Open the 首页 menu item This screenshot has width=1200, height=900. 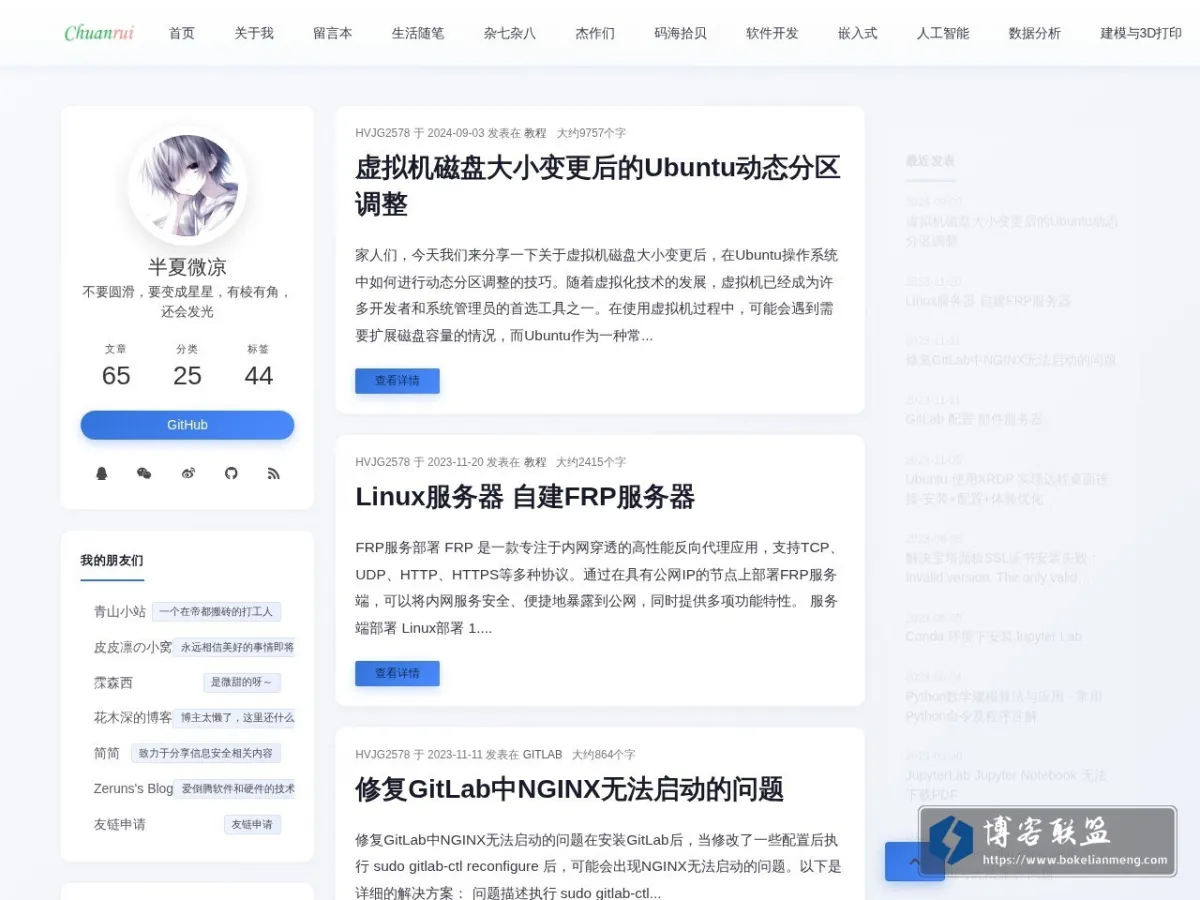[x=182, y=33]
